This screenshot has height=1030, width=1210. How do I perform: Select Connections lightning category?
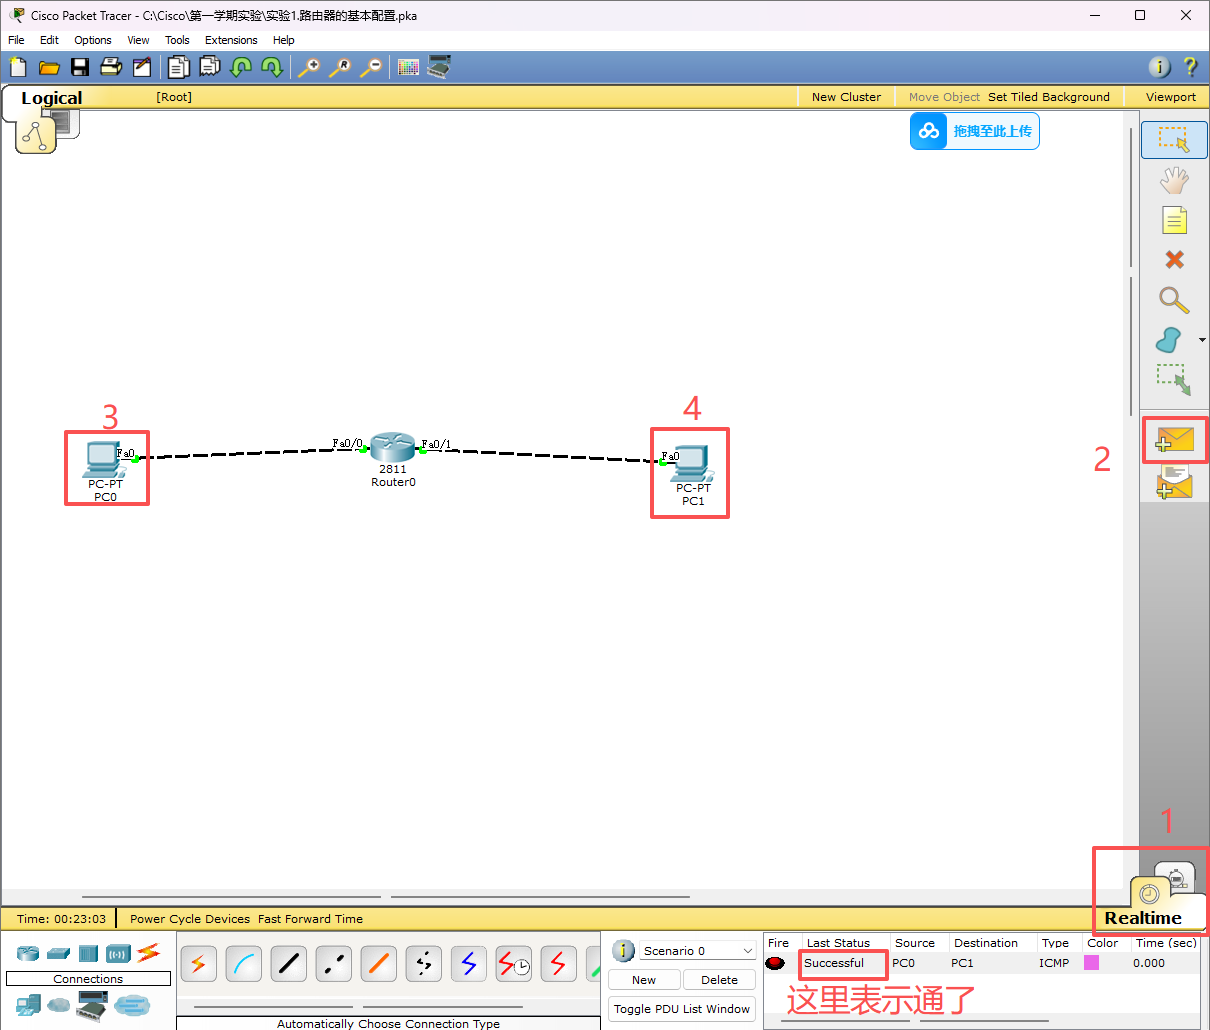point(148,952)
